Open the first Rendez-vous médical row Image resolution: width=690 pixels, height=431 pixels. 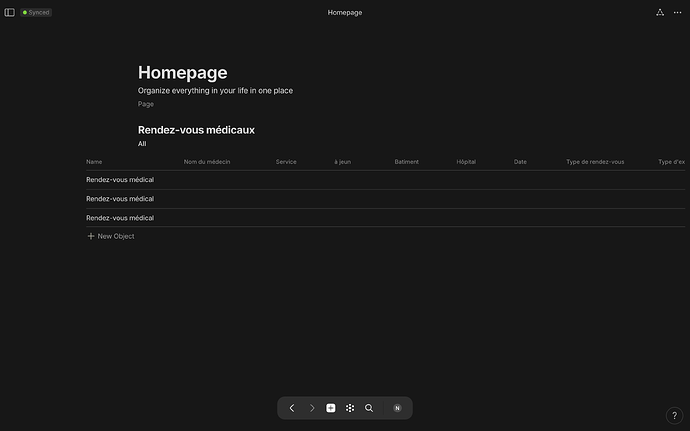[120, 180]
